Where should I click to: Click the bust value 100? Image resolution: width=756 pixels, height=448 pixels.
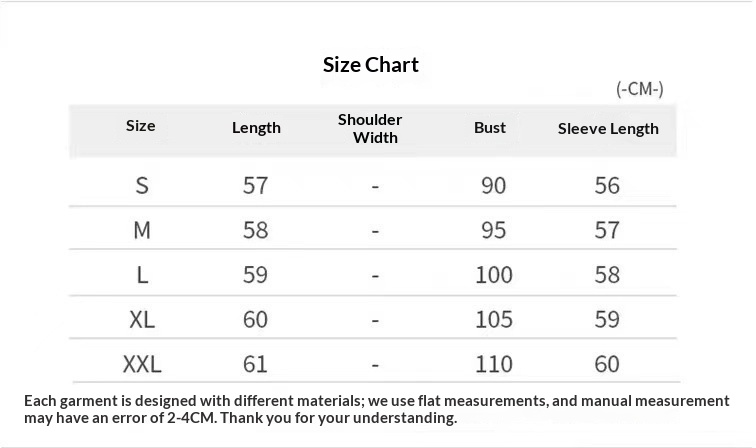[494, 275]
